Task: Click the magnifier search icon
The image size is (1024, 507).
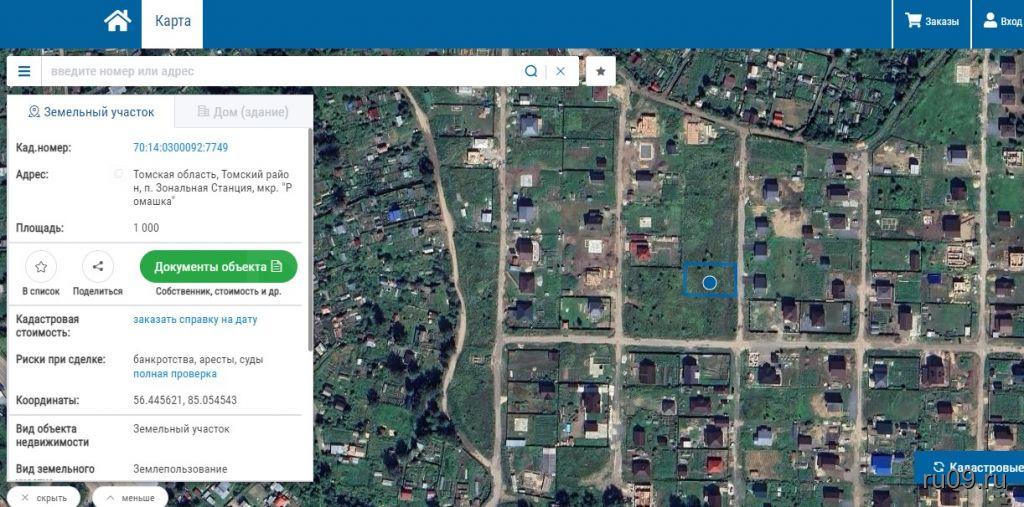Action: (x=531, y=71)
